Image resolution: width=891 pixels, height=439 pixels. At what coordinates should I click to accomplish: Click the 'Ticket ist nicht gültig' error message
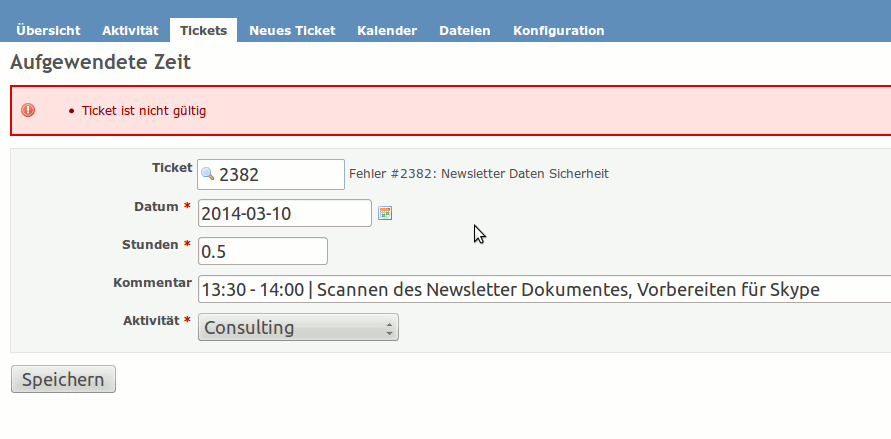(x=144, y=111)
